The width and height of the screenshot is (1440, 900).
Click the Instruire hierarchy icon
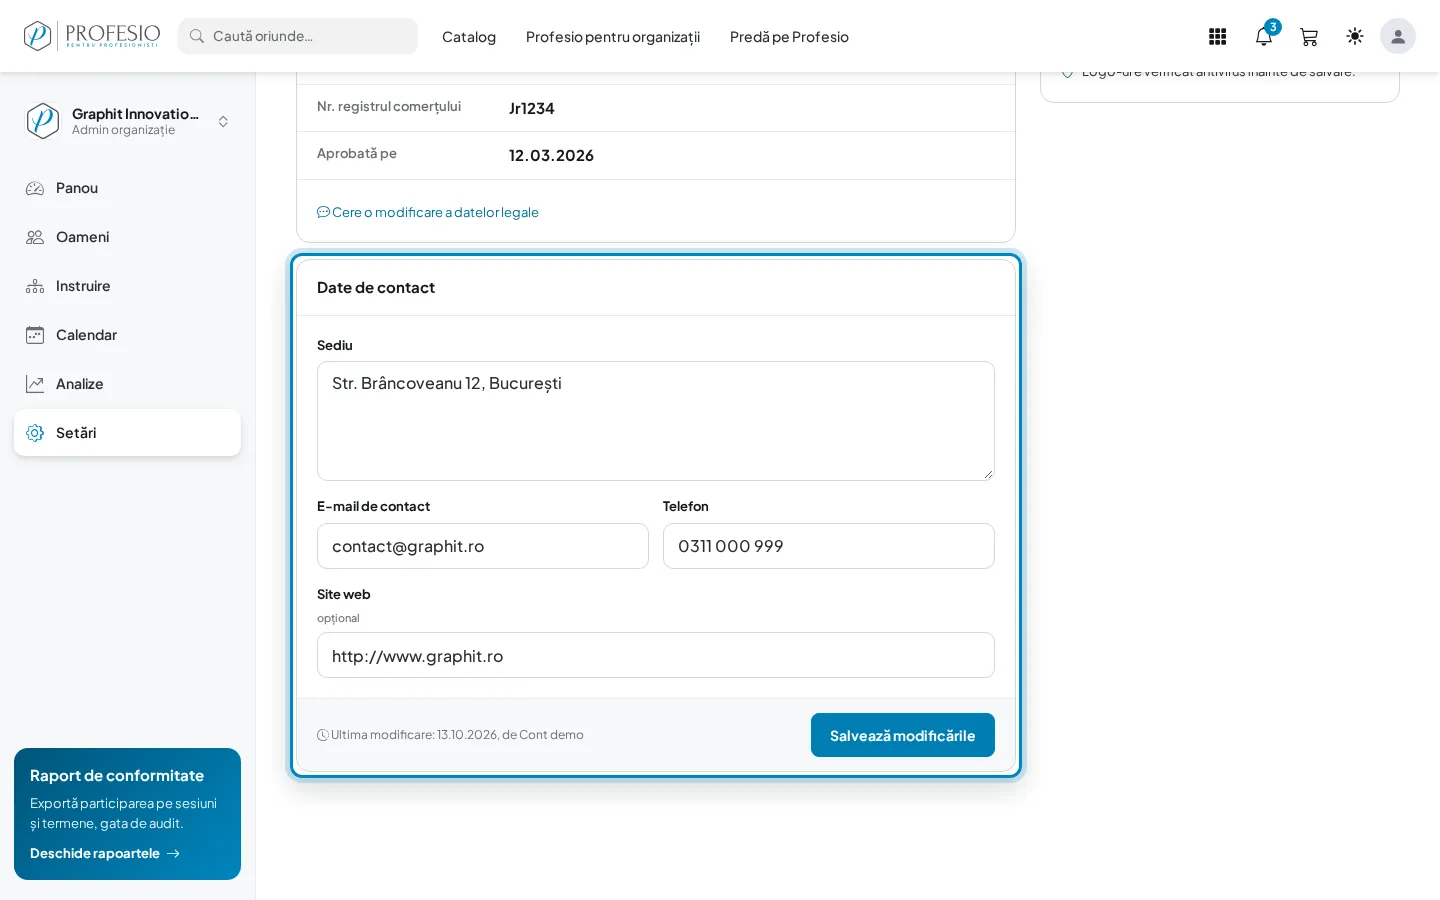coord(35,286)
